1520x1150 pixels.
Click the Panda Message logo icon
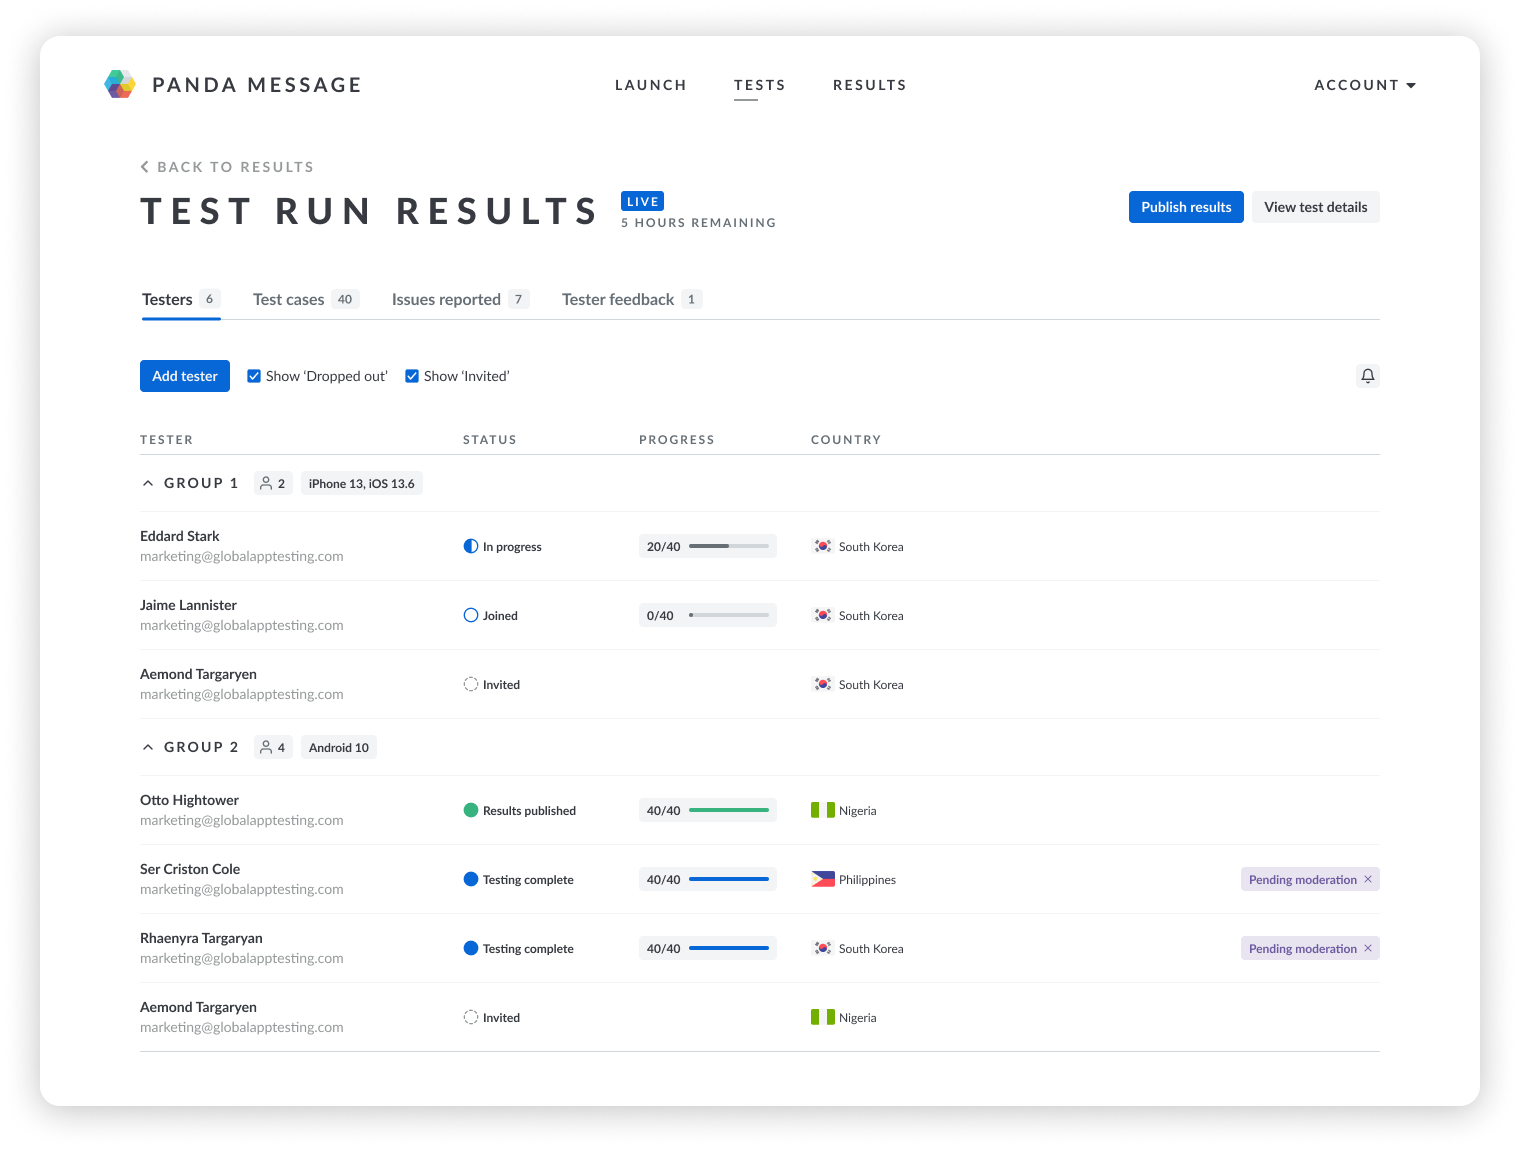pos(120,85)
